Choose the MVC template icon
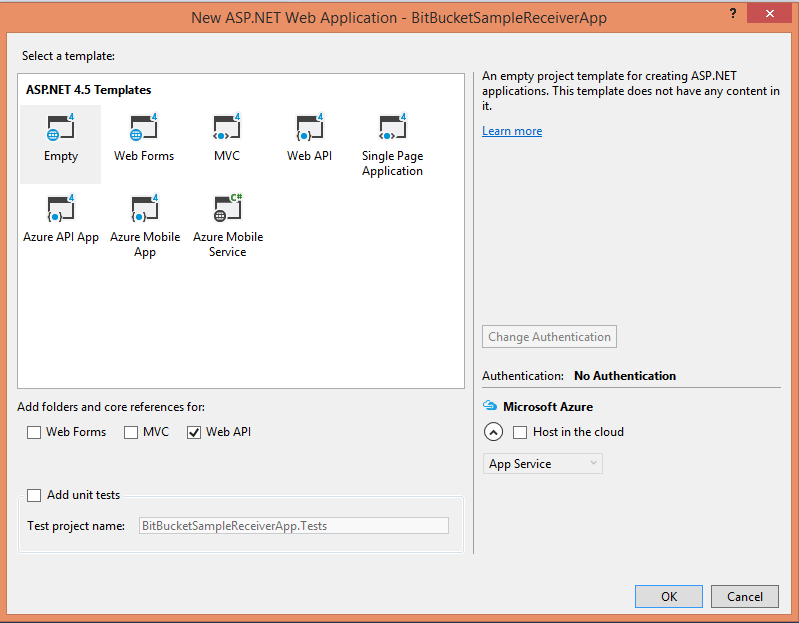The image size is (799, 623). [227, 127]
